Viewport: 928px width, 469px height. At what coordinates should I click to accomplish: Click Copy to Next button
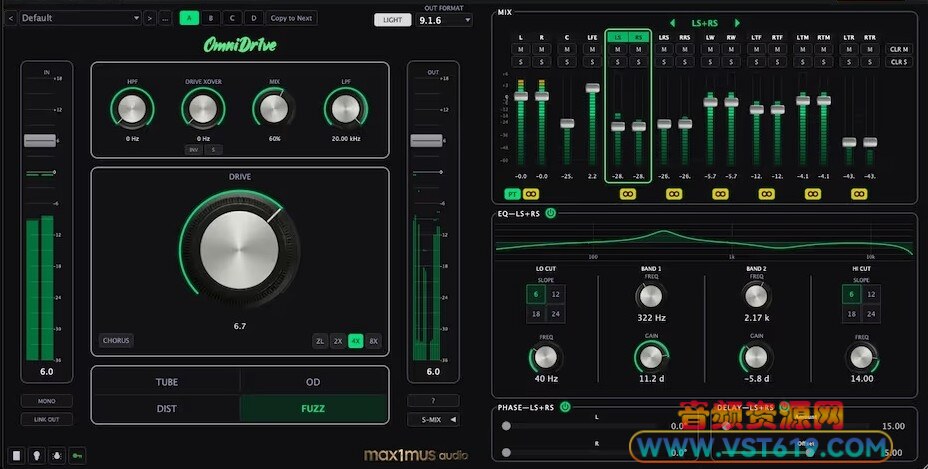291,18
